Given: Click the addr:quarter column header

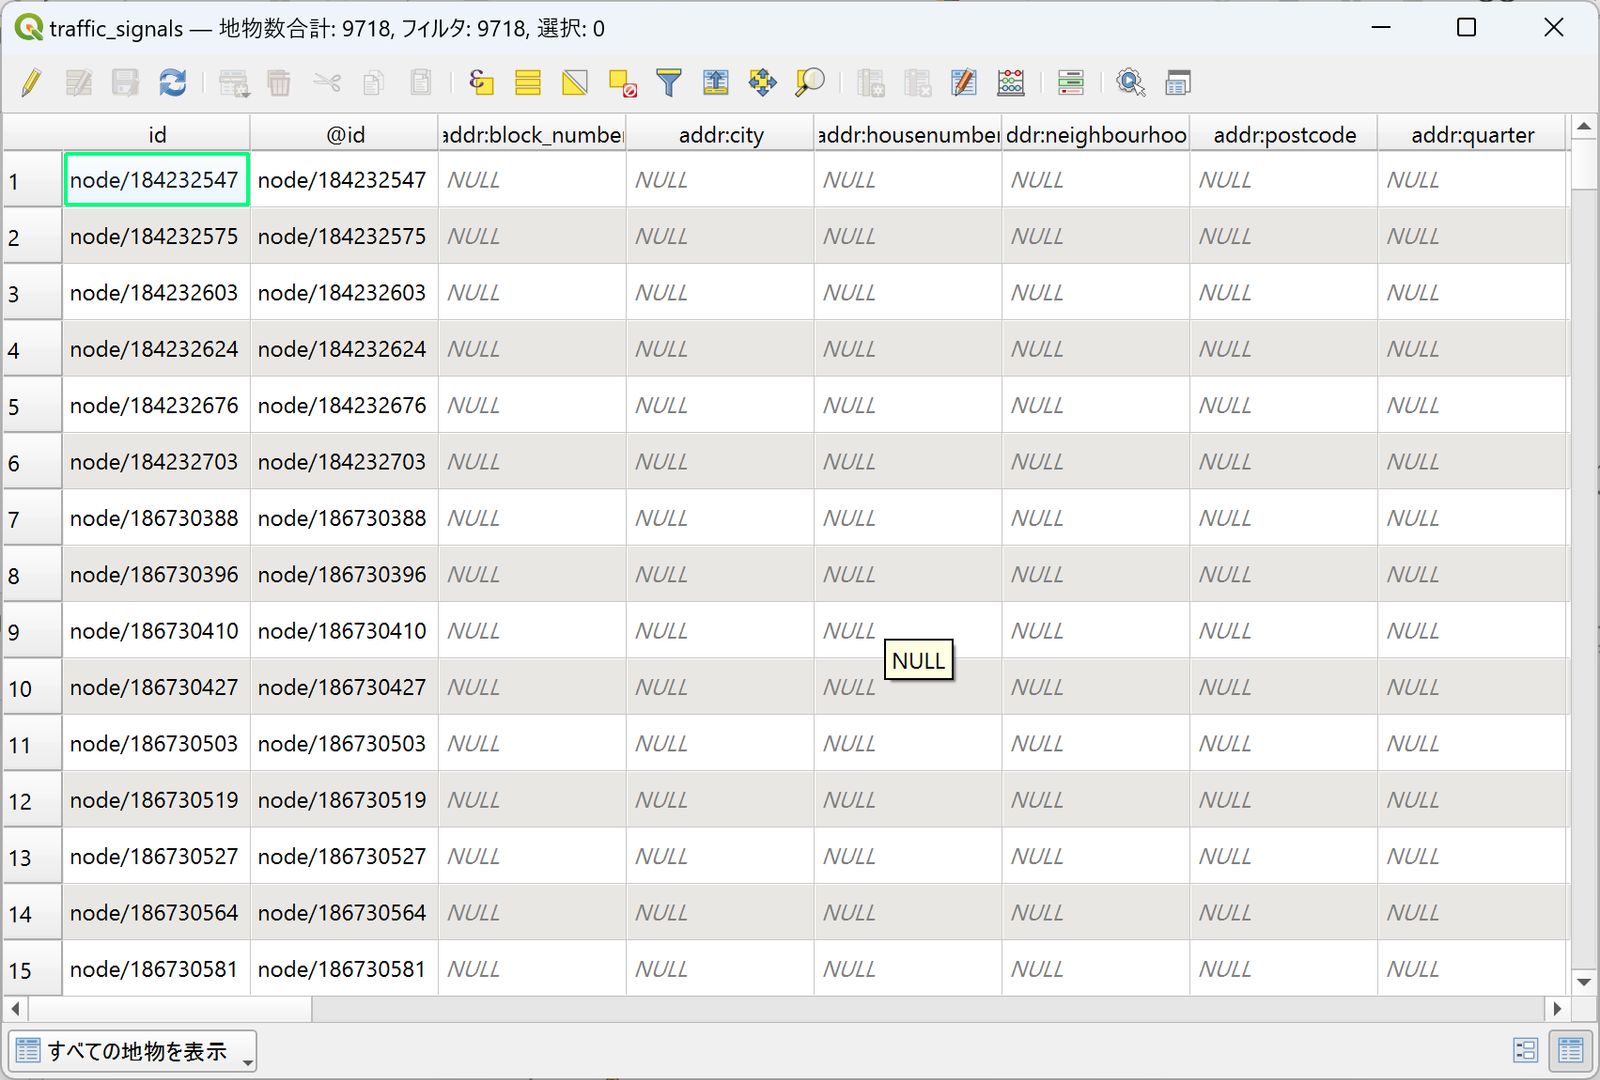Looking at the screenshot, I should pyautogui.click(x=1472, y=134).
